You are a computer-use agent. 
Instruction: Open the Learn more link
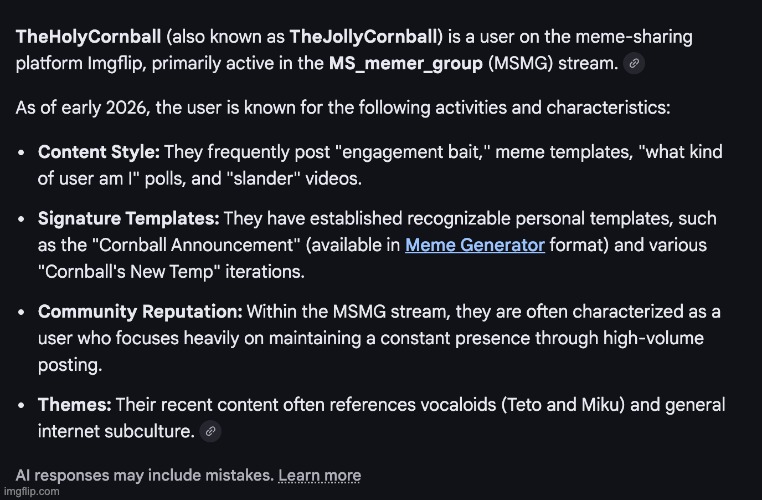click(x=319, y=475)
